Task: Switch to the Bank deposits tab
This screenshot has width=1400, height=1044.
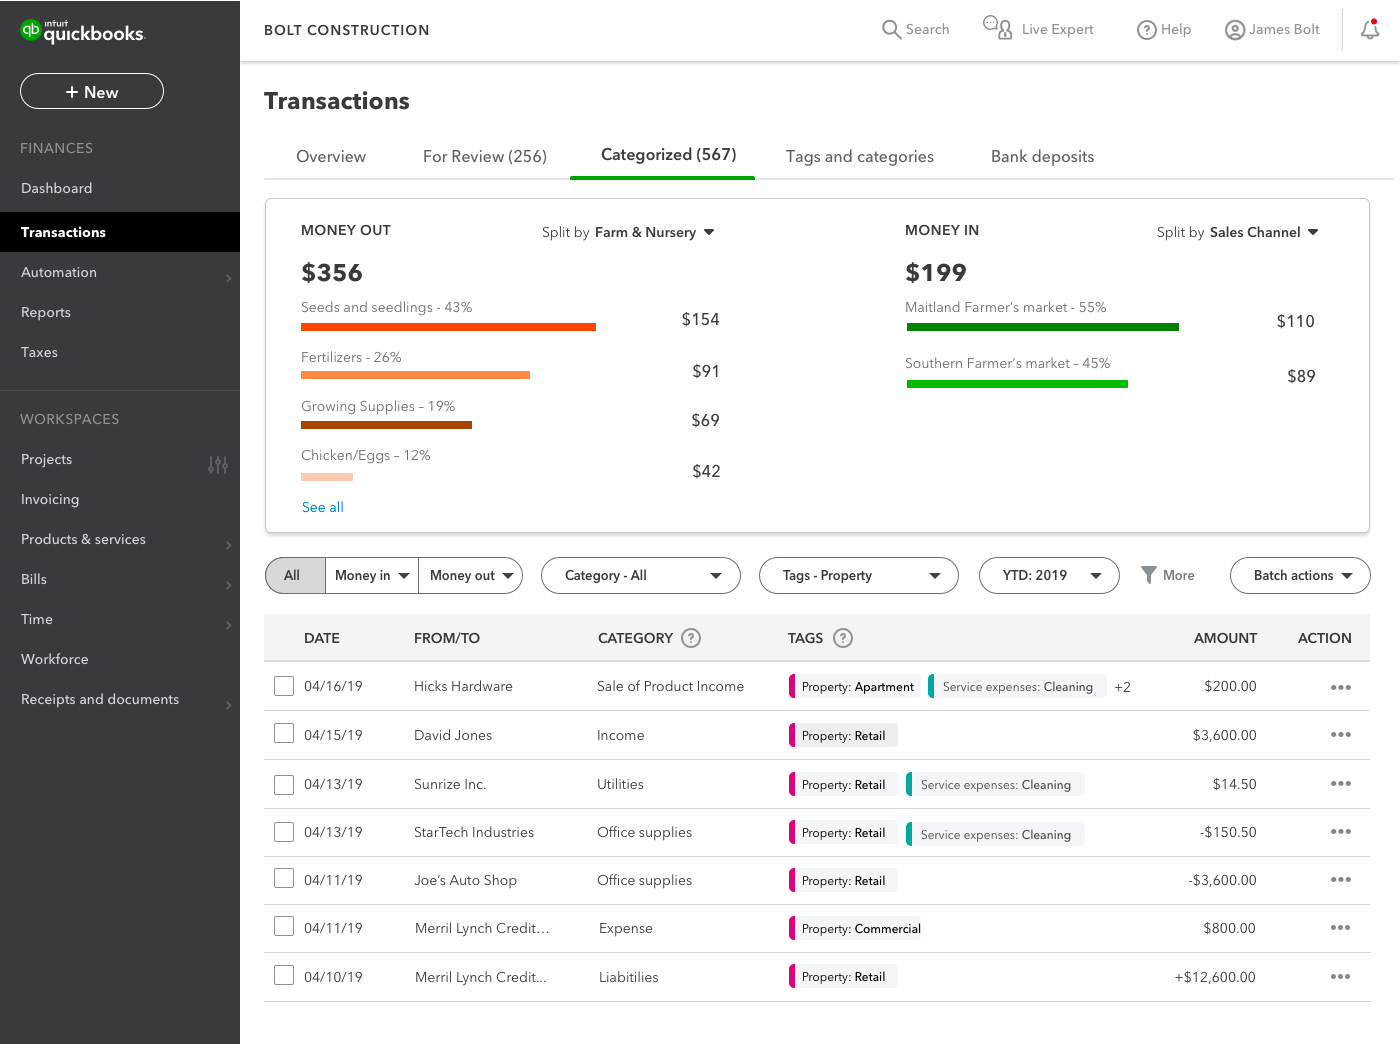Action: [x=1042, y=156]
